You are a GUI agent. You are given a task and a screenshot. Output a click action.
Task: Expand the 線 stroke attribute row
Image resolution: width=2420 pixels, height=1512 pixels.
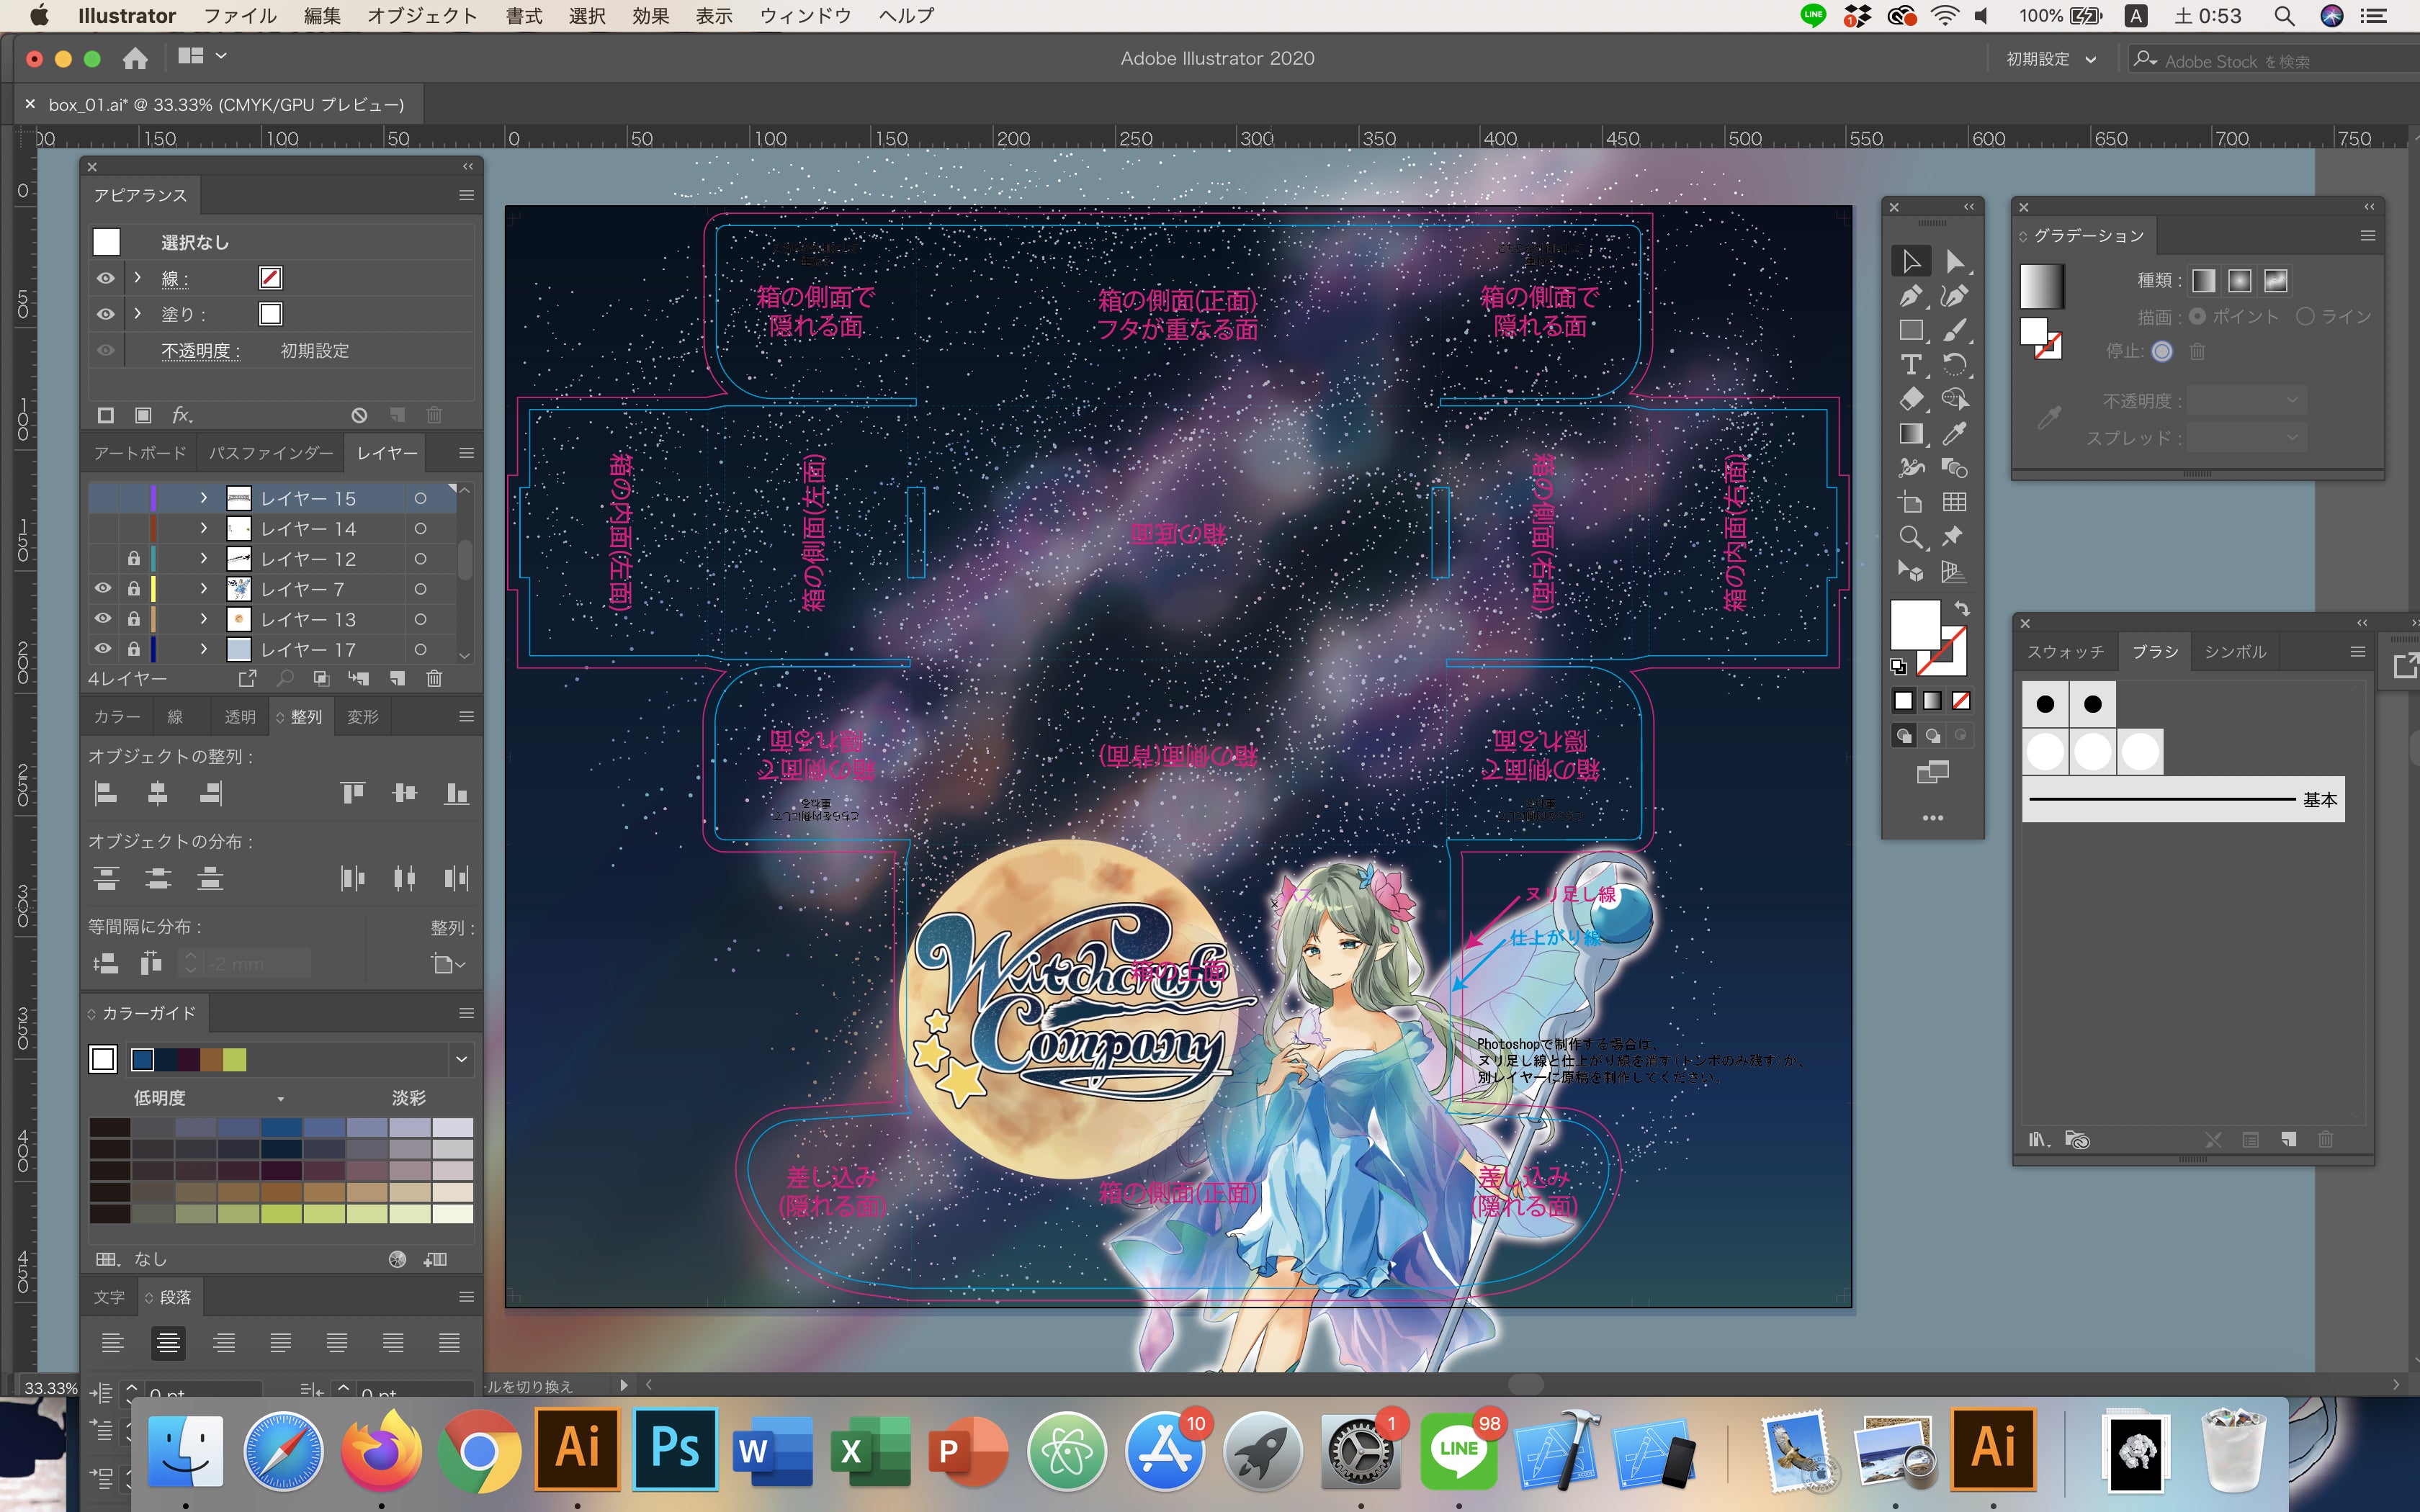(x=138, y=278)
